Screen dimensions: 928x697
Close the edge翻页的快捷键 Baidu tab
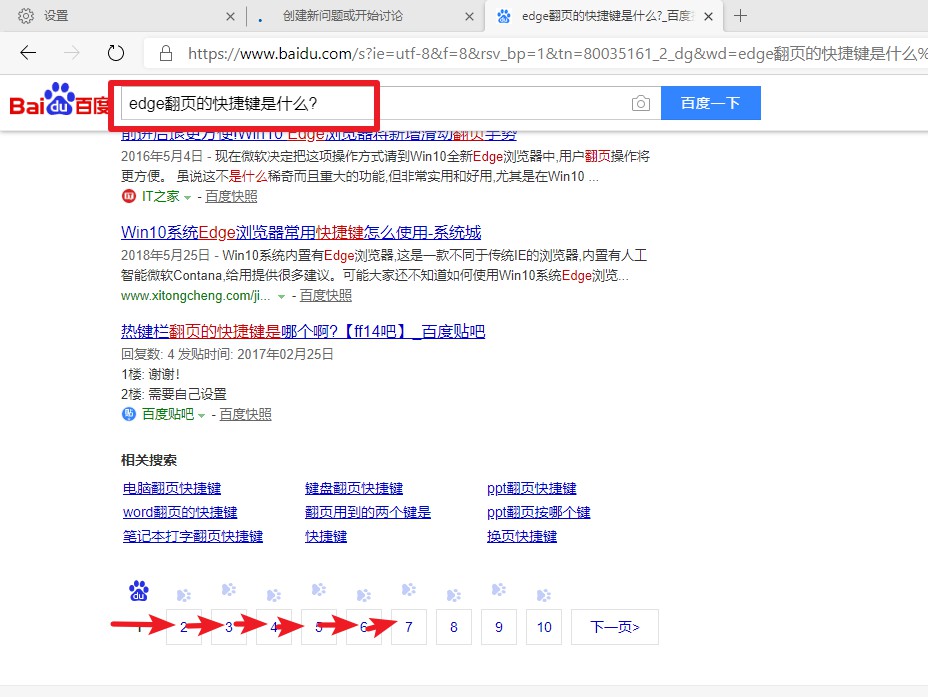pyautogui.click(x=708, y=17)
